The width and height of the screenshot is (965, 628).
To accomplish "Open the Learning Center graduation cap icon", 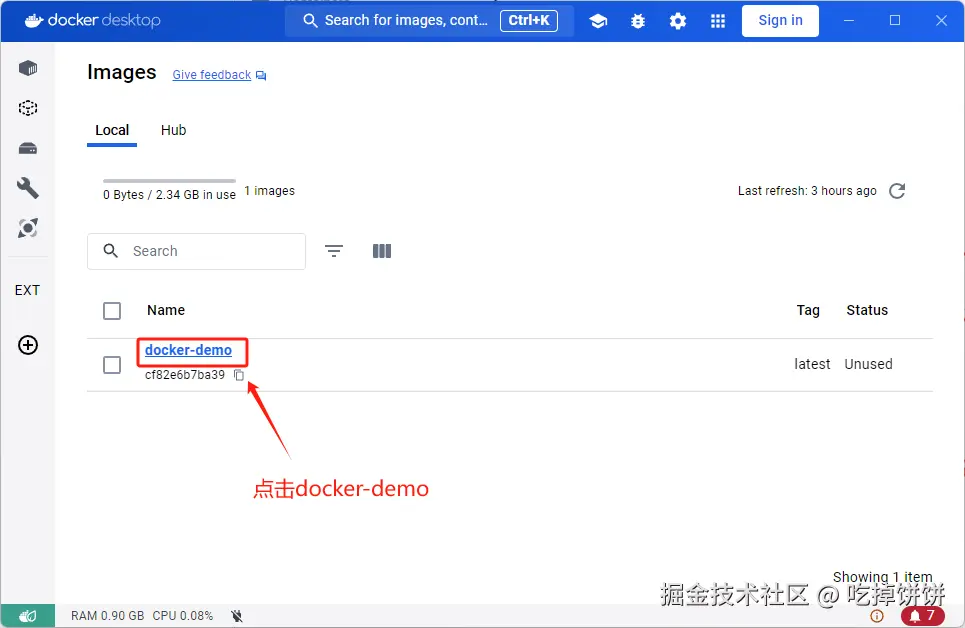I will tap(598, 21).
